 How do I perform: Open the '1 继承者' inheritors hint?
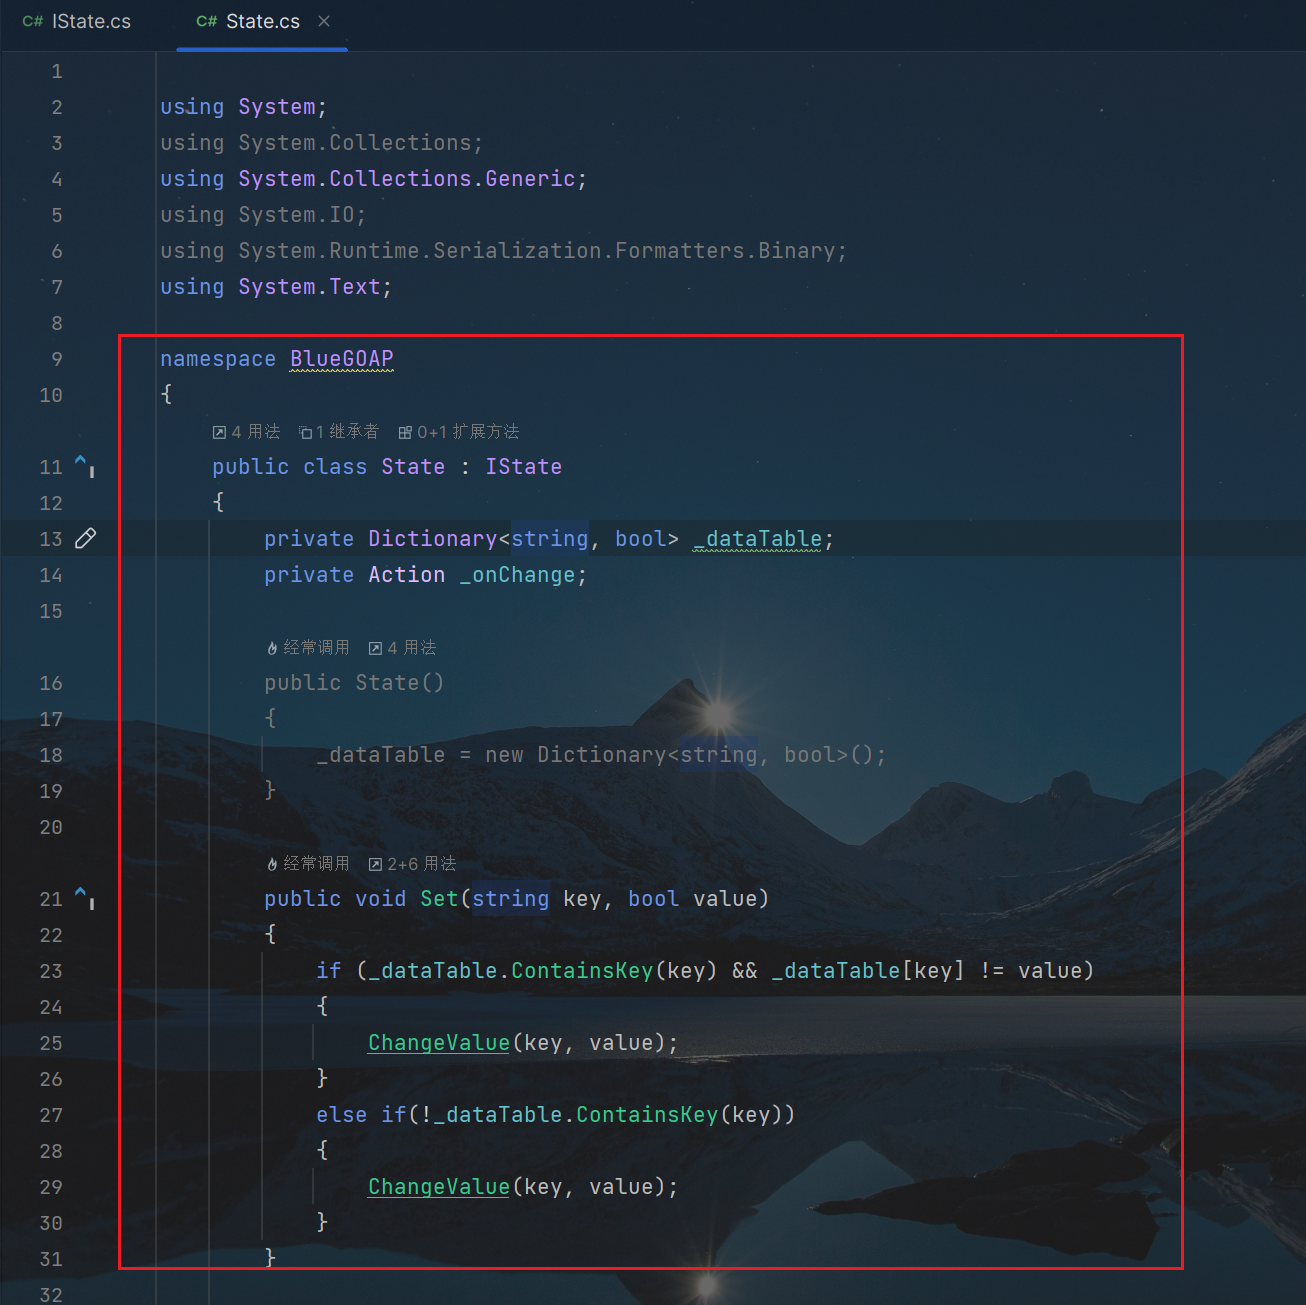[339, 431]
